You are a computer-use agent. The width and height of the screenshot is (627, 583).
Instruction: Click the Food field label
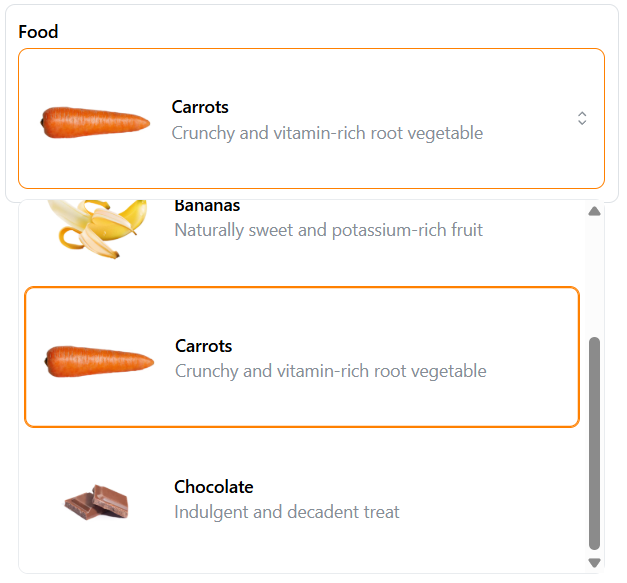(38, 32)
